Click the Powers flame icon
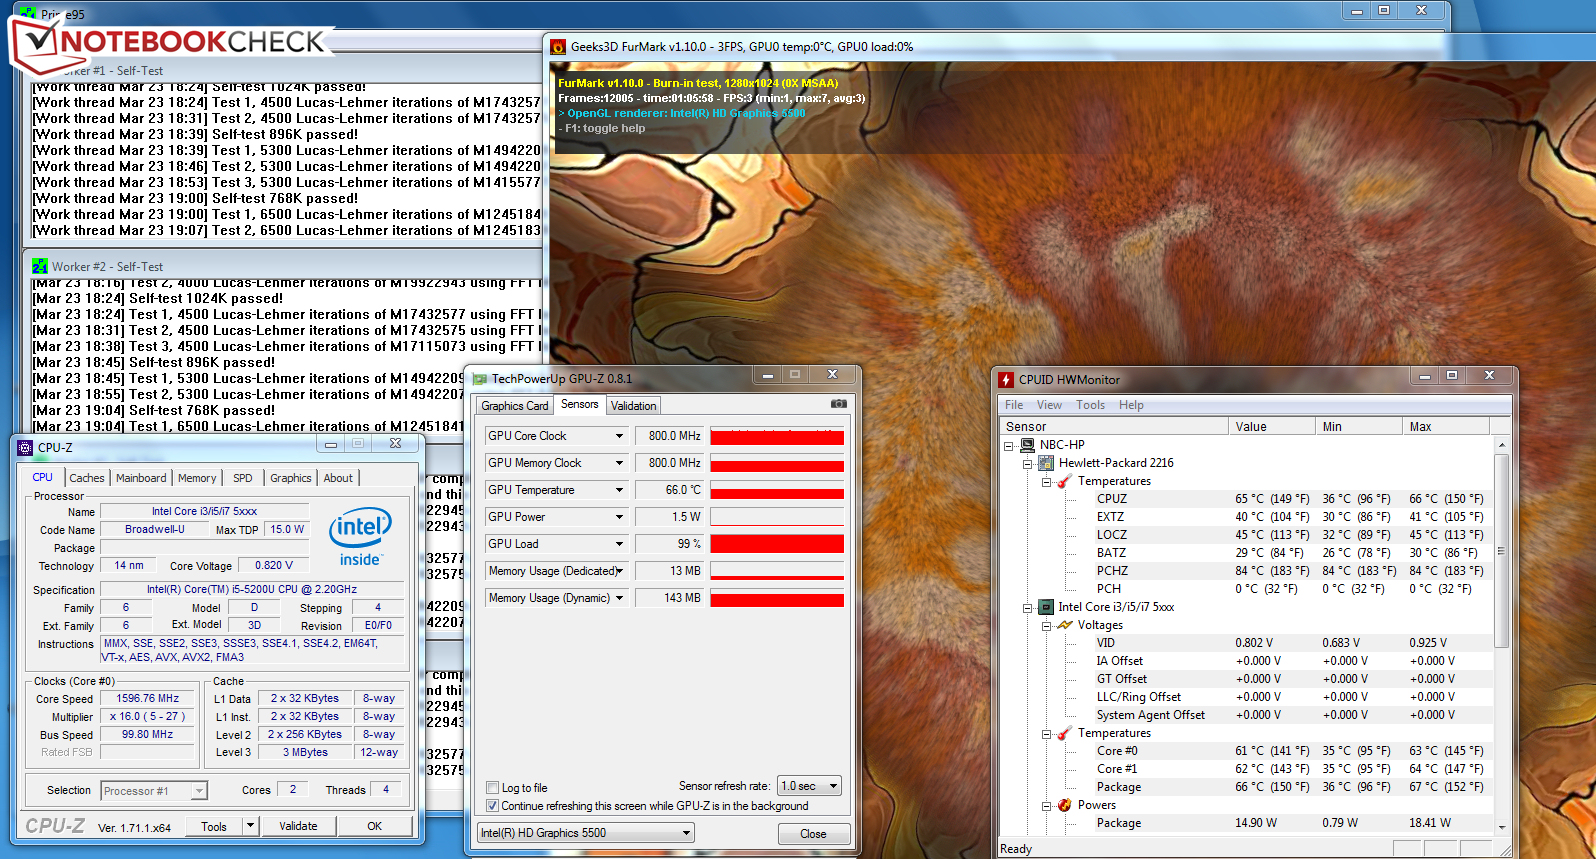1596x859 pixels. click(x=1065, y=805)
